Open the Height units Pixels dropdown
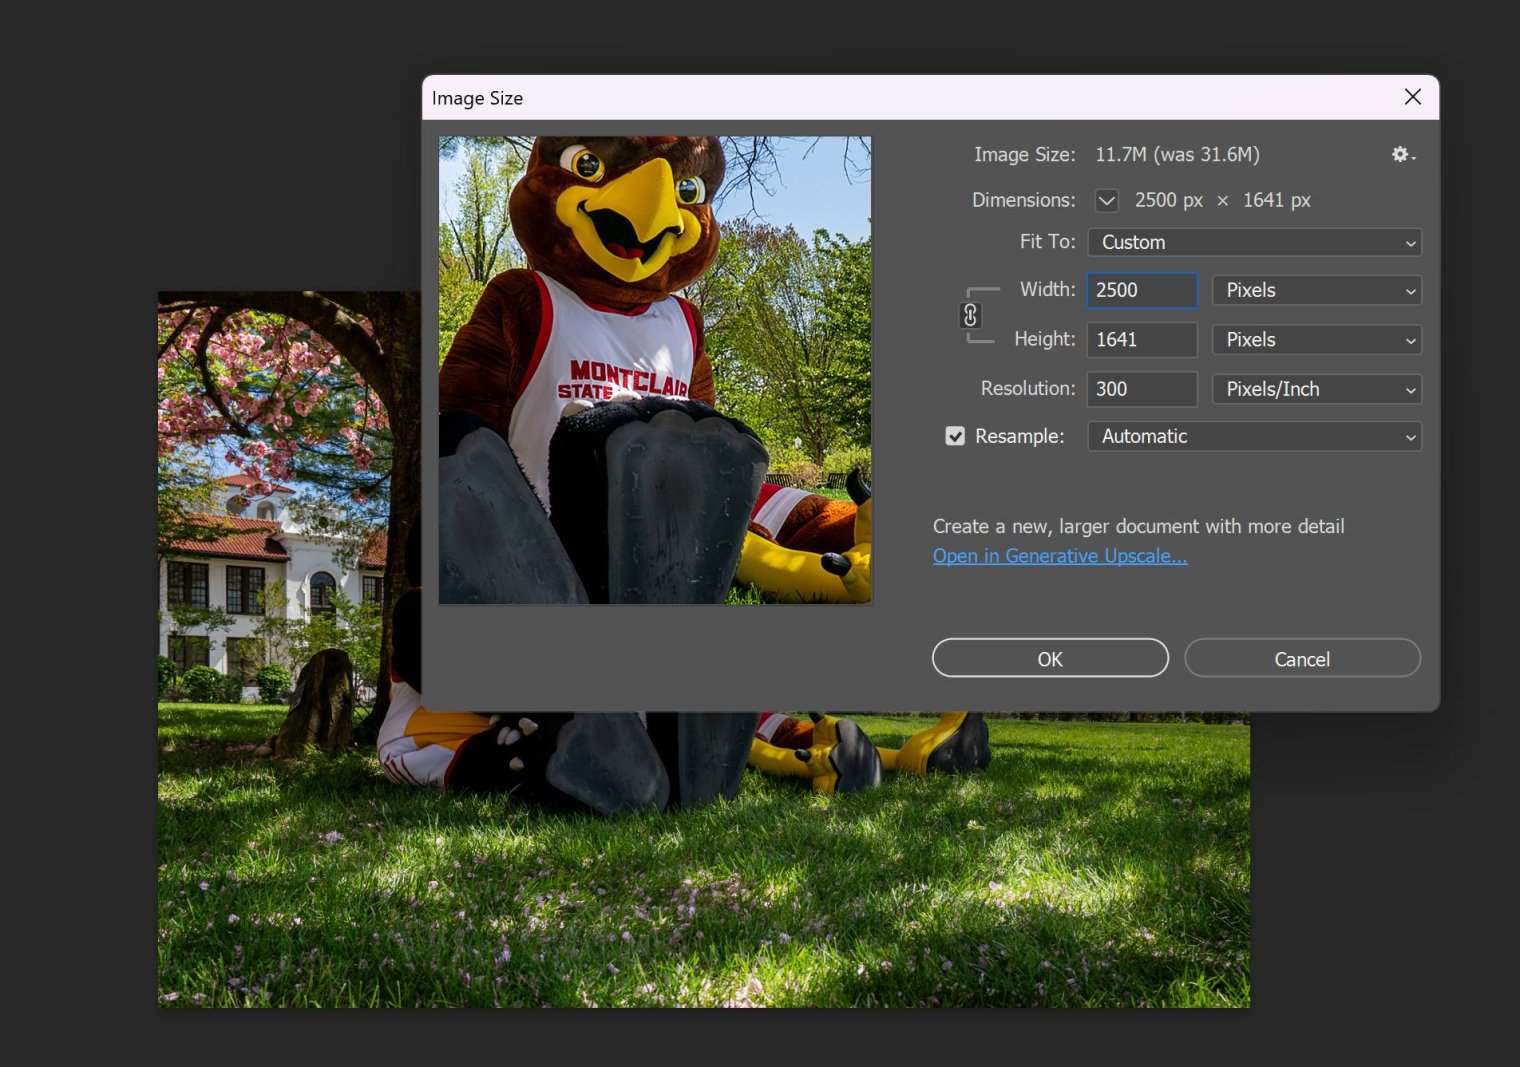The width and height of the screenshot is (1520, 1067). click(1316, 340)
